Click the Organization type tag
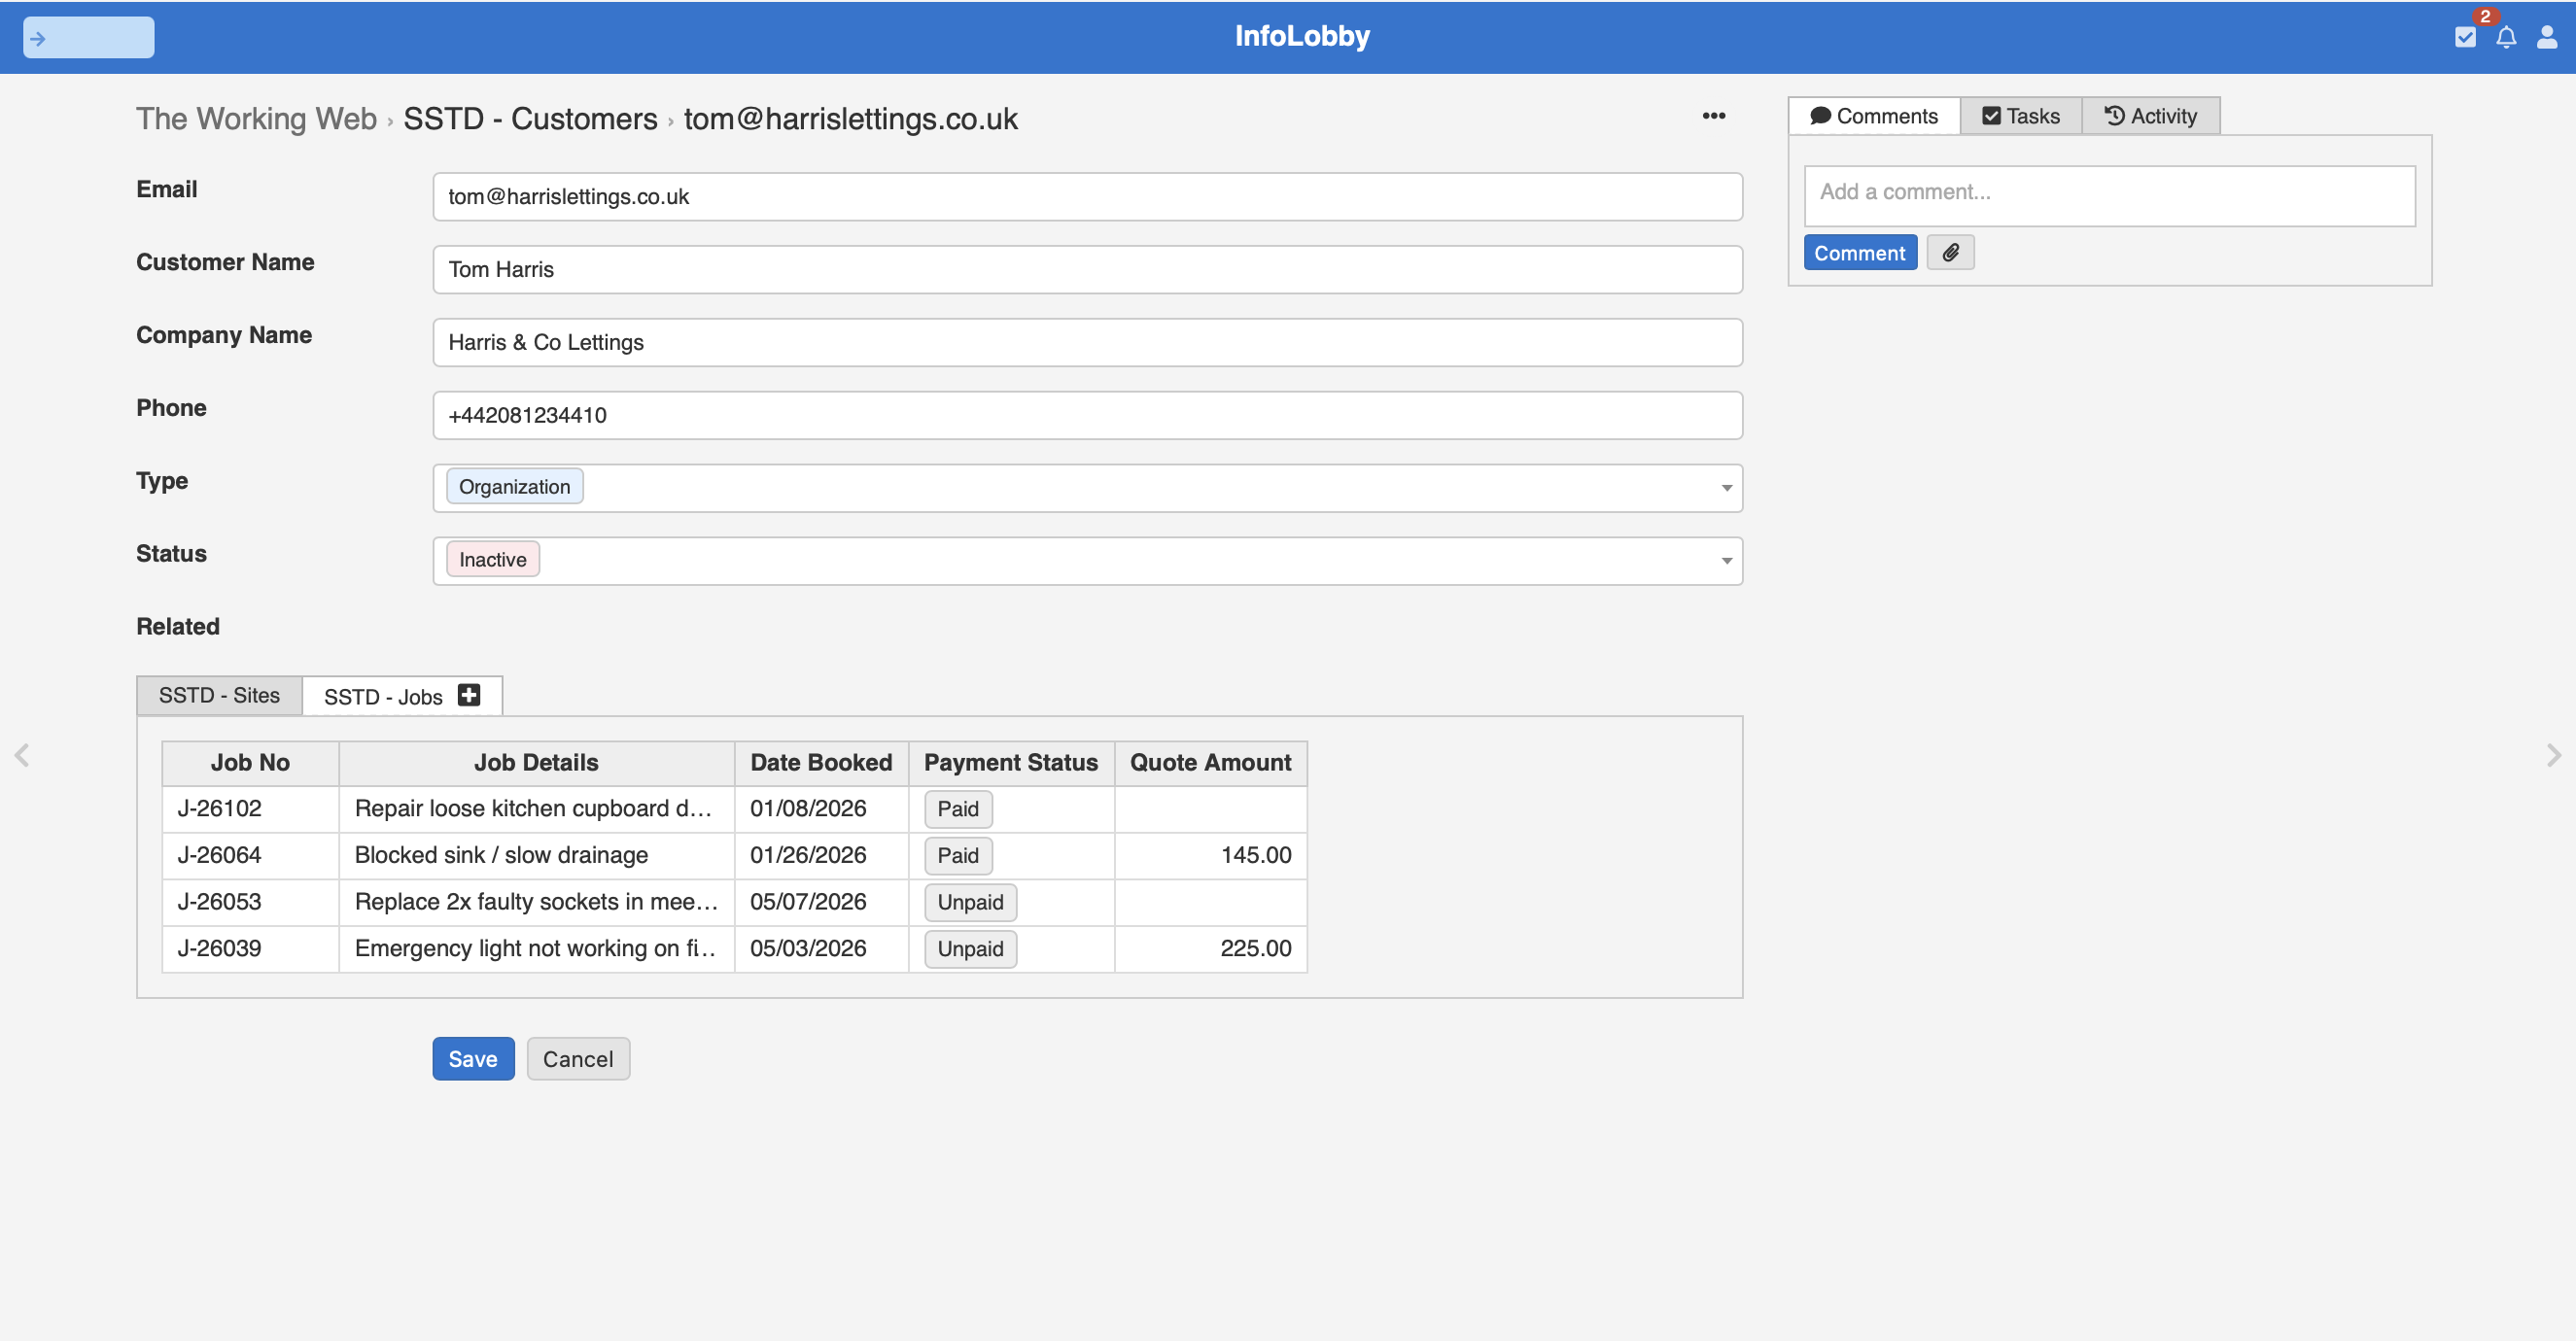 (514, 487)
